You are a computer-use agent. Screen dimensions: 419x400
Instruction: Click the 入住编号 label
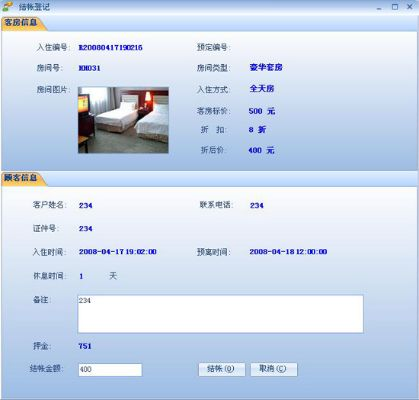click(53, 47)
